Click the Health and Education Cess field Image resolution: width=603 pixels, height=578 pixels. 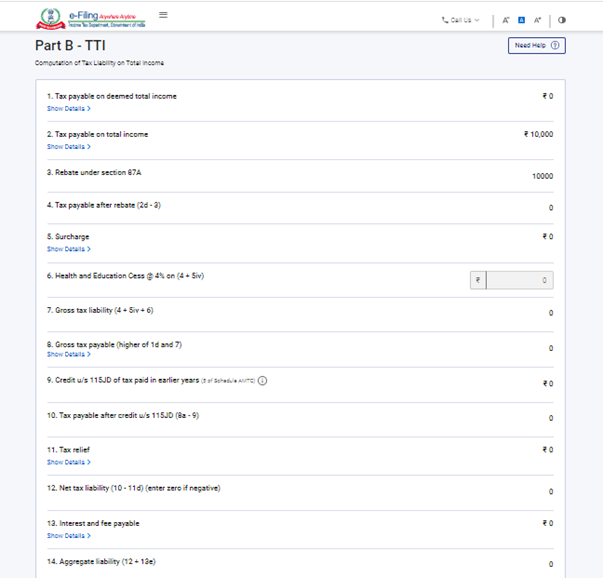point(519,281)
